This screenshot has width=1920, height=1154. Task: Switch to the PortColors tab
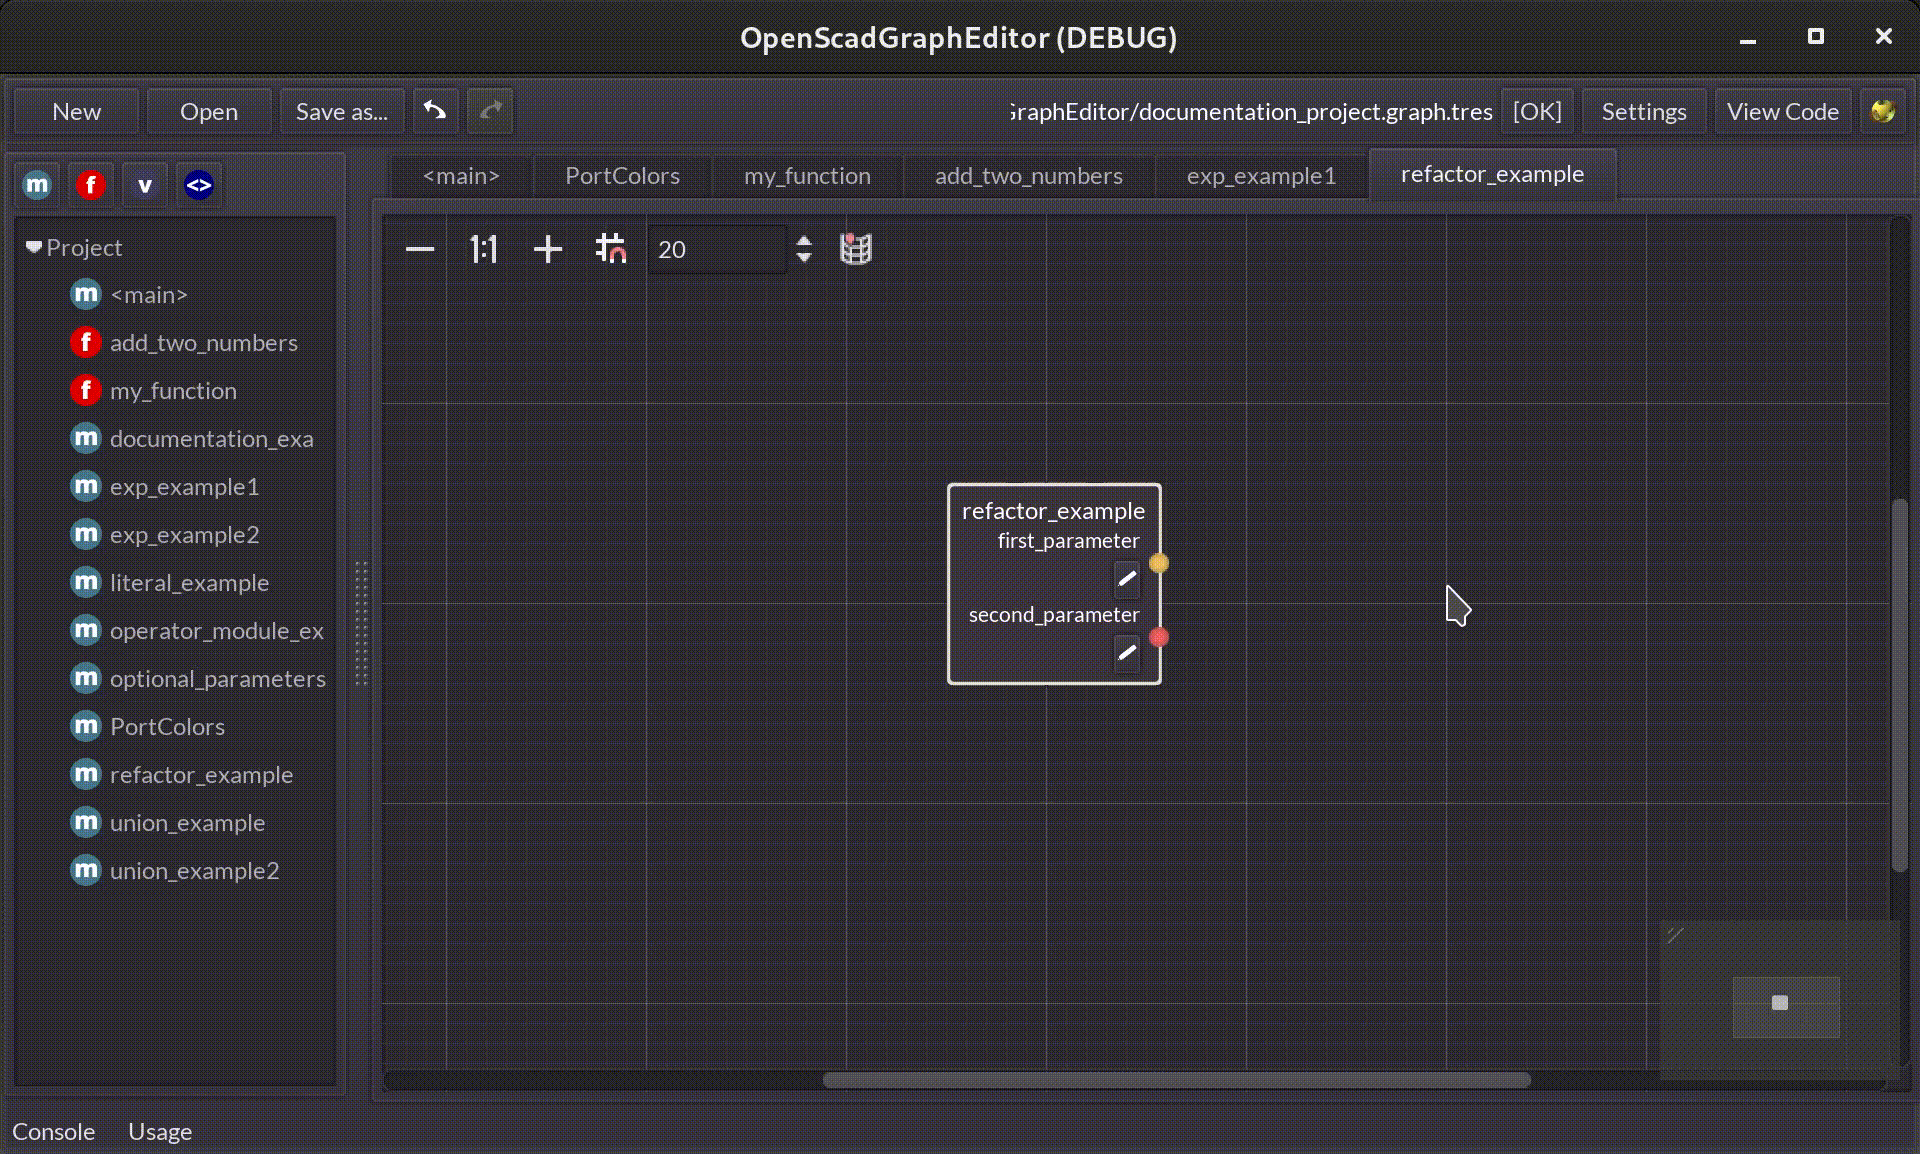click(622, 176)
